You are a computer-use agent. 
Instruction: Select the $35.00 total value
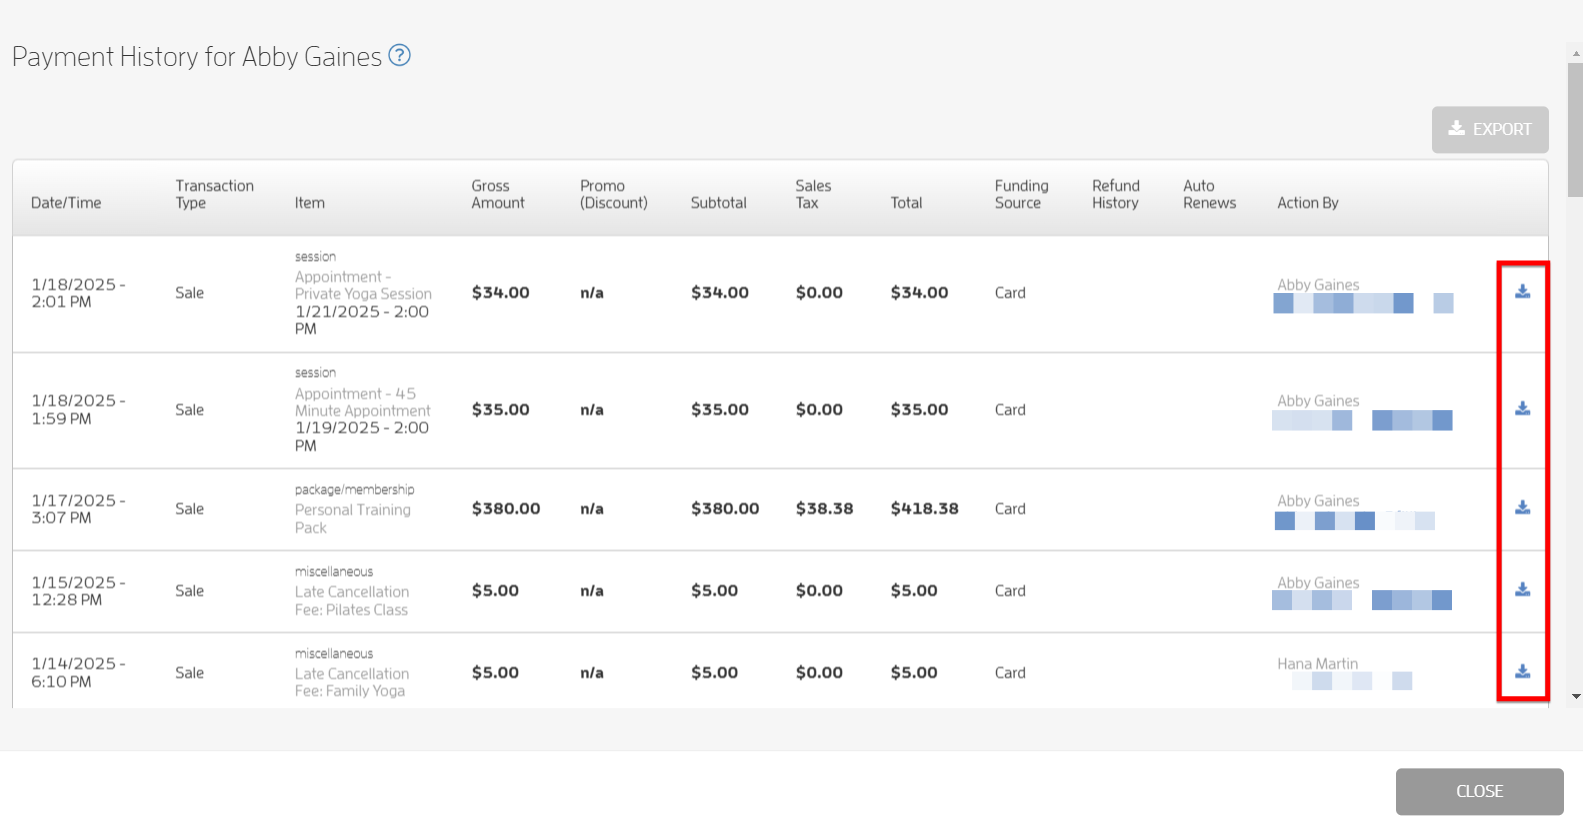[919, 409]
